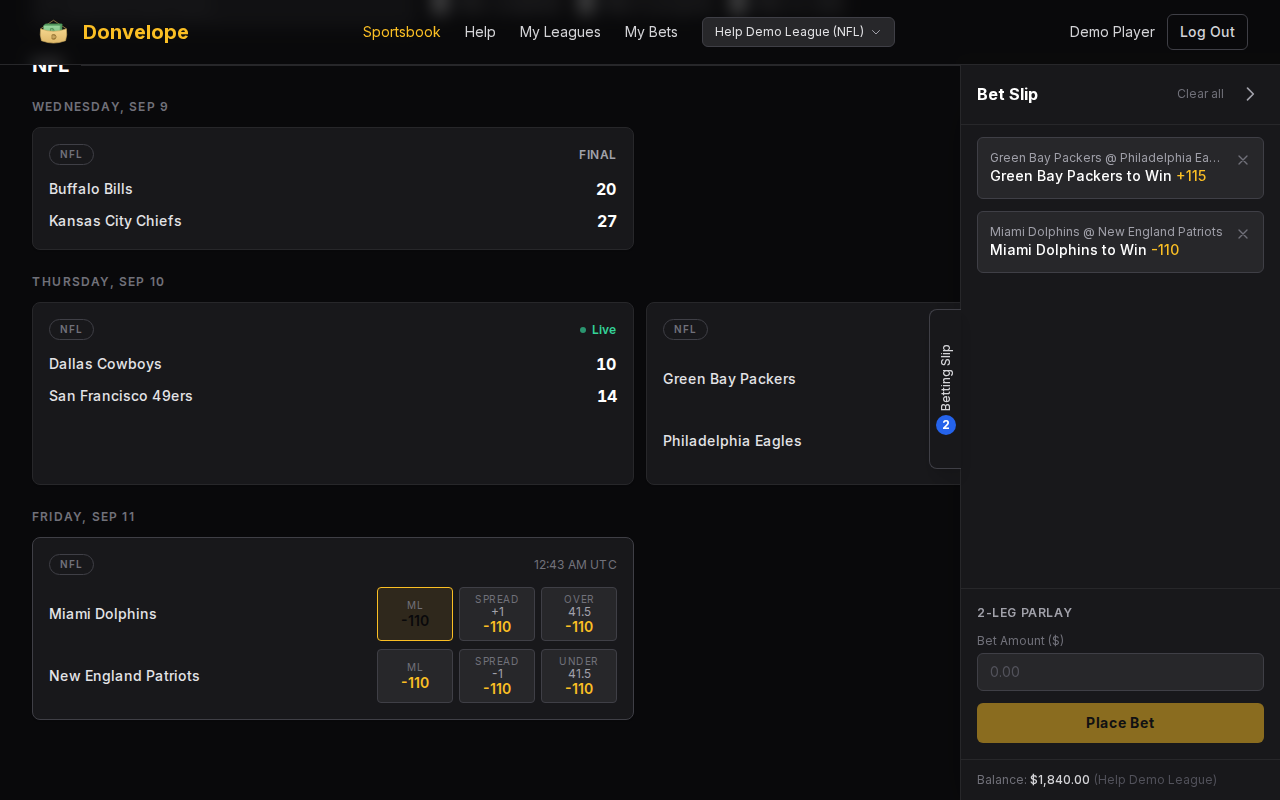Open the live Cowboys vs 49ers game card

tap(333, 393)
